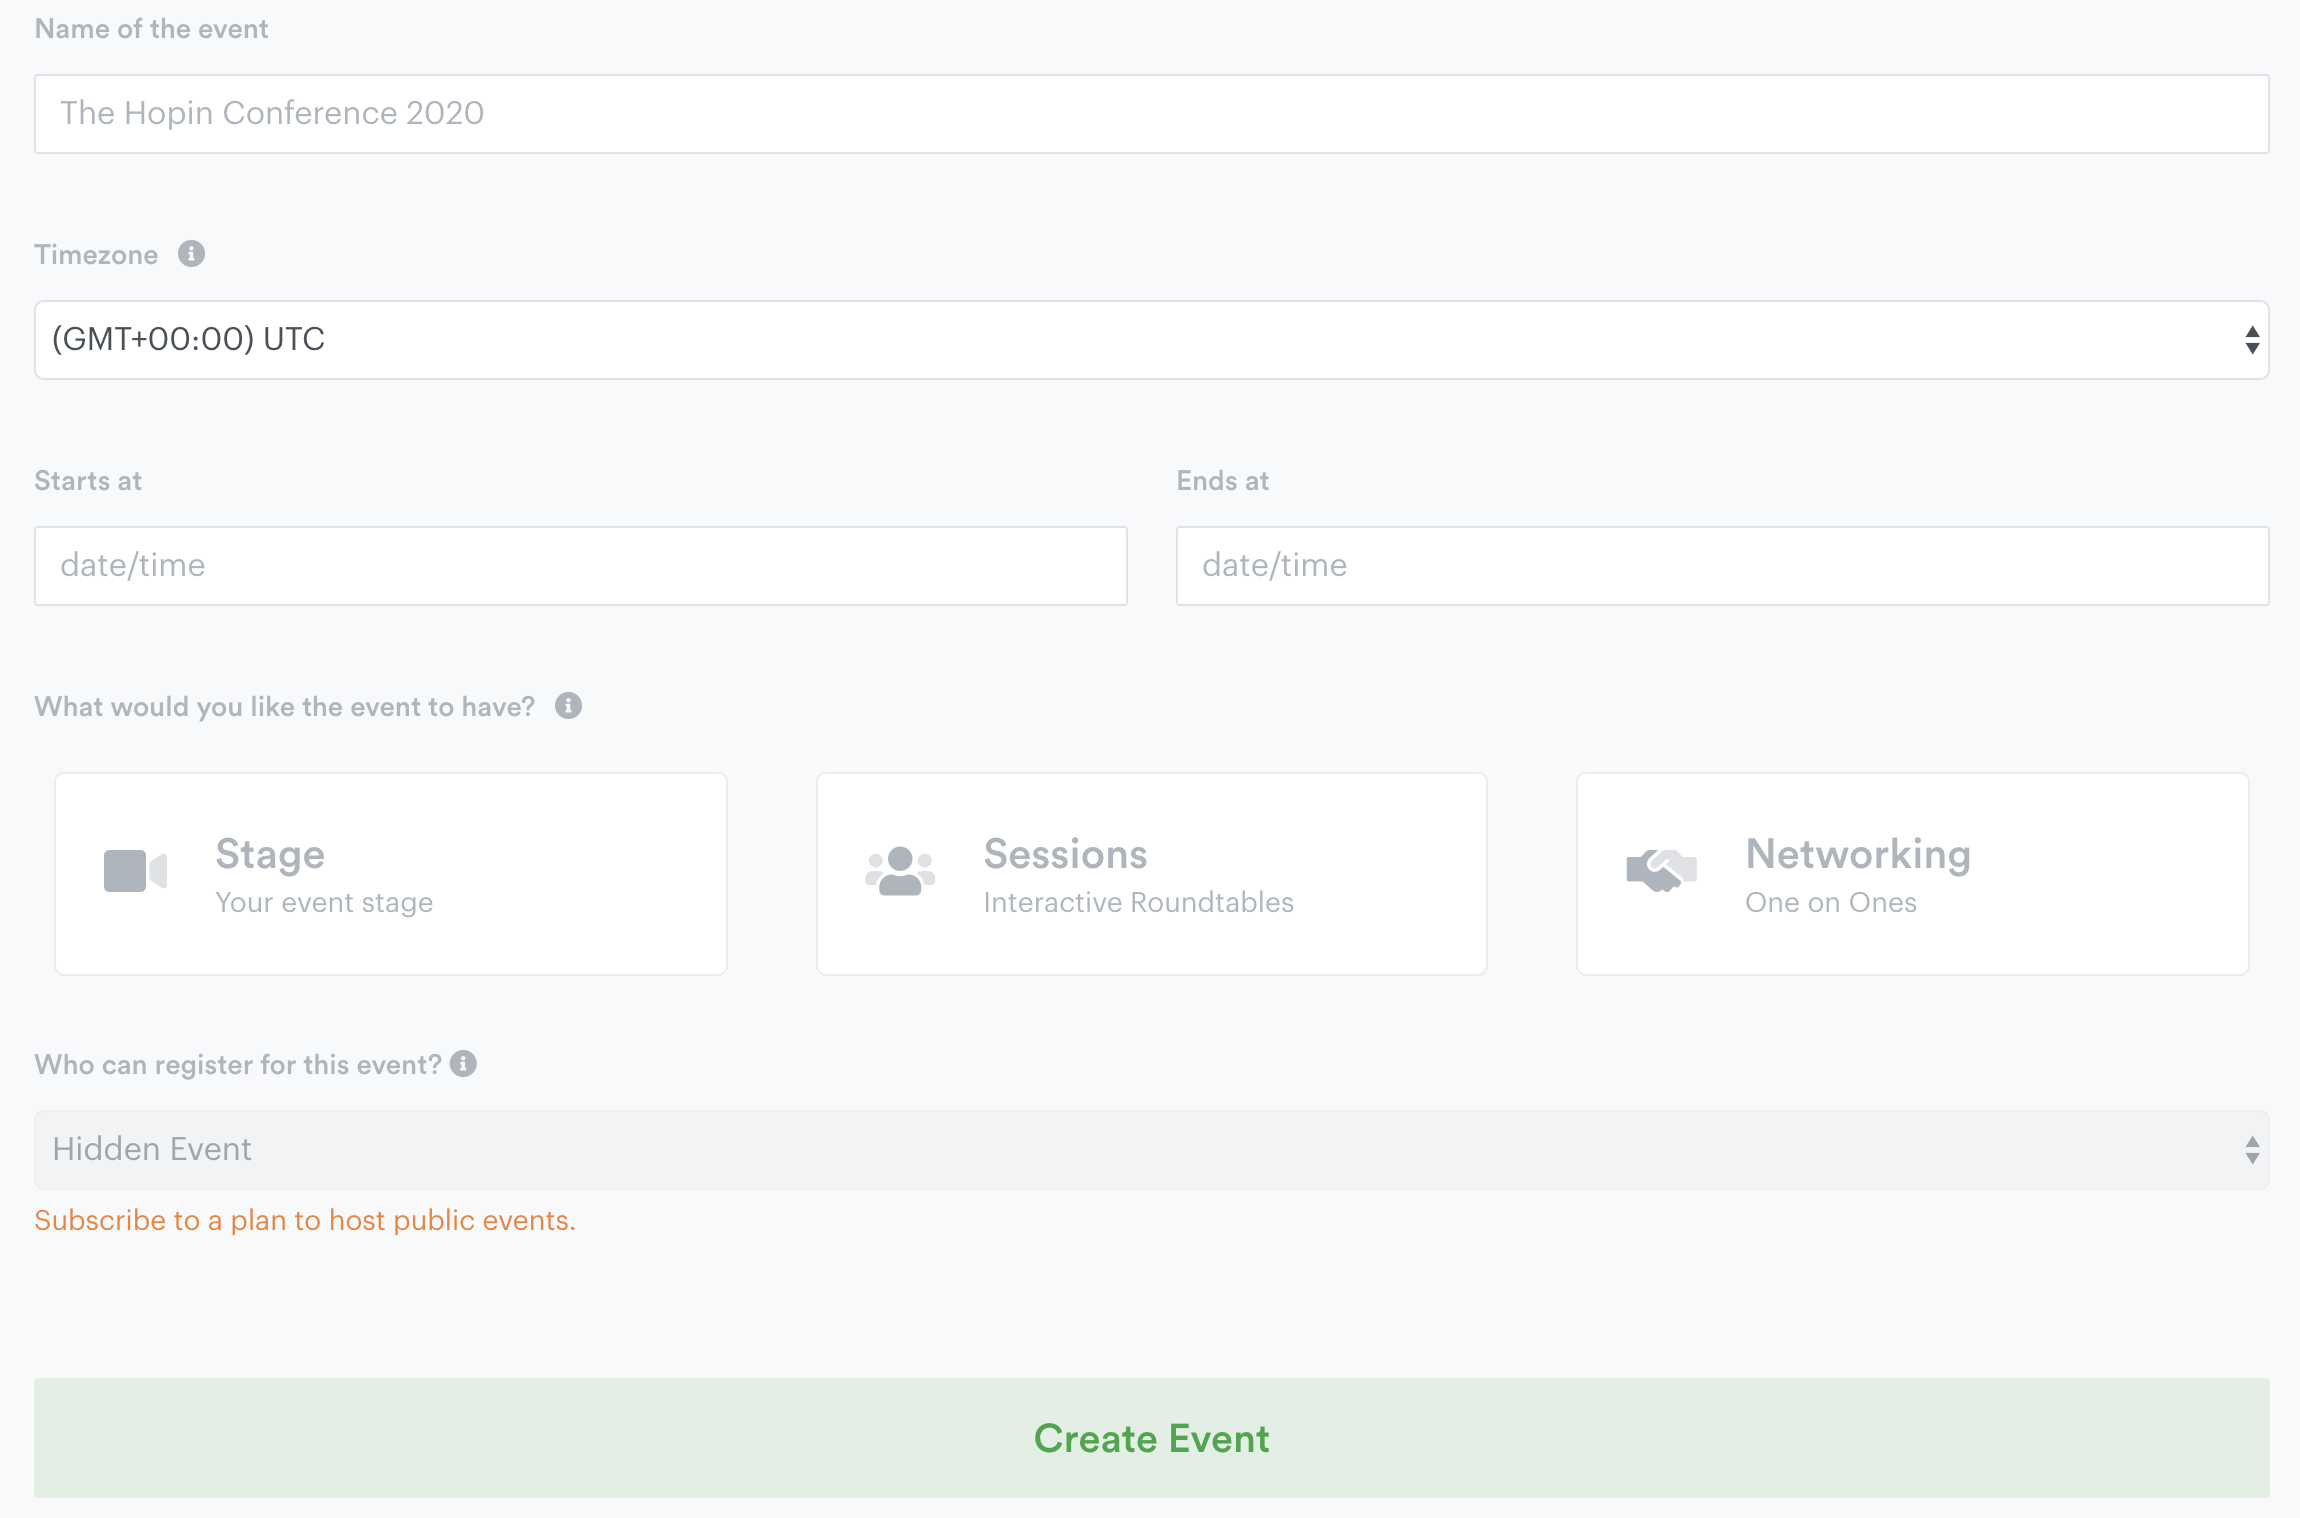Viewport: 2300px width, 1518px height.
Task: Select the Stage camera icon
Action: click(x=135, y=871)
